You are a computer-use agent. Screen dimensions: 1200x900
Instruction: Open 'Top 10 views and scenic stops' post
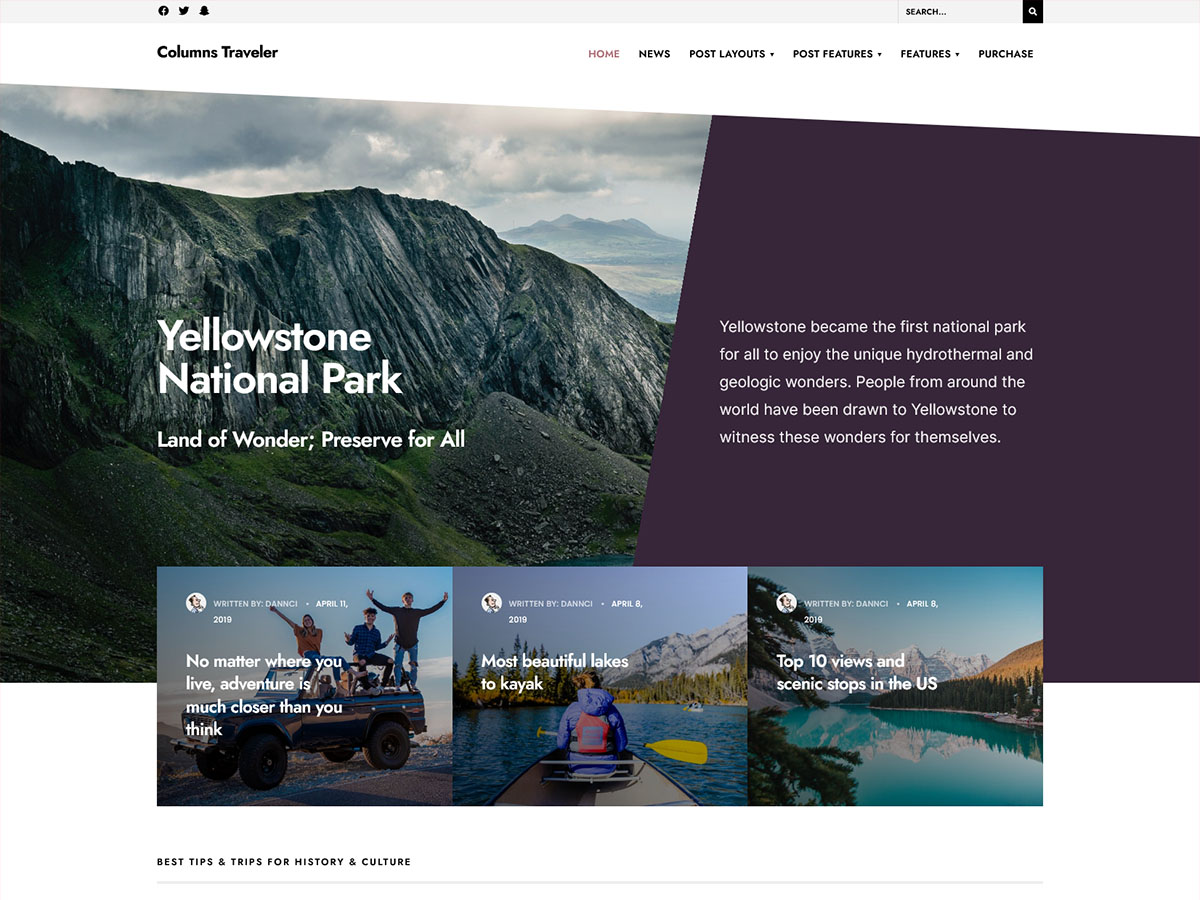[857, 672]
